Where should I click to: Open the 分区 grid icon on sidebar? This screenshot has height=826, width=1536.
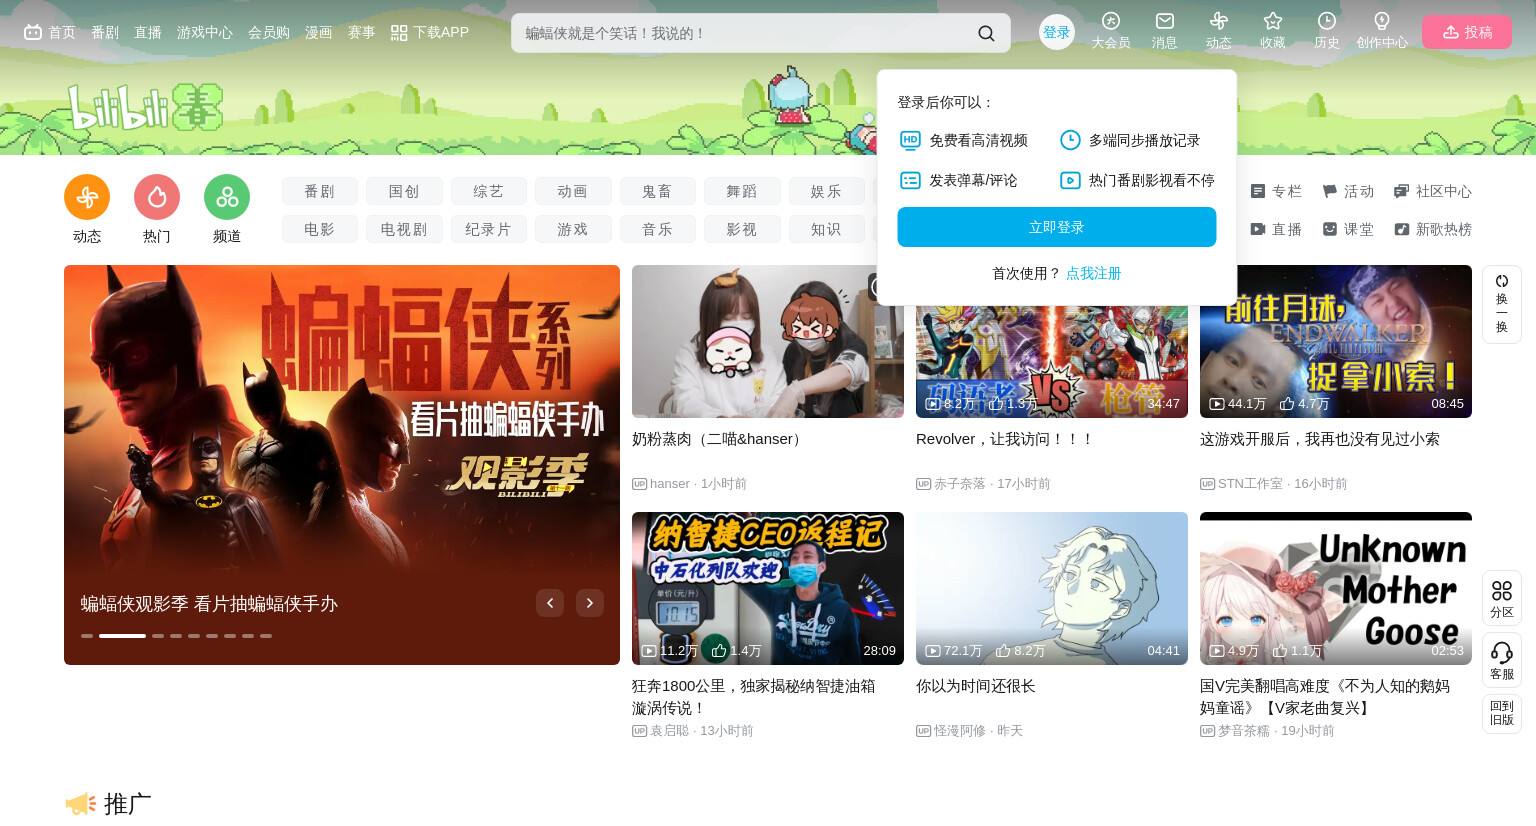pyautogui.click(x=1501, y=598)
